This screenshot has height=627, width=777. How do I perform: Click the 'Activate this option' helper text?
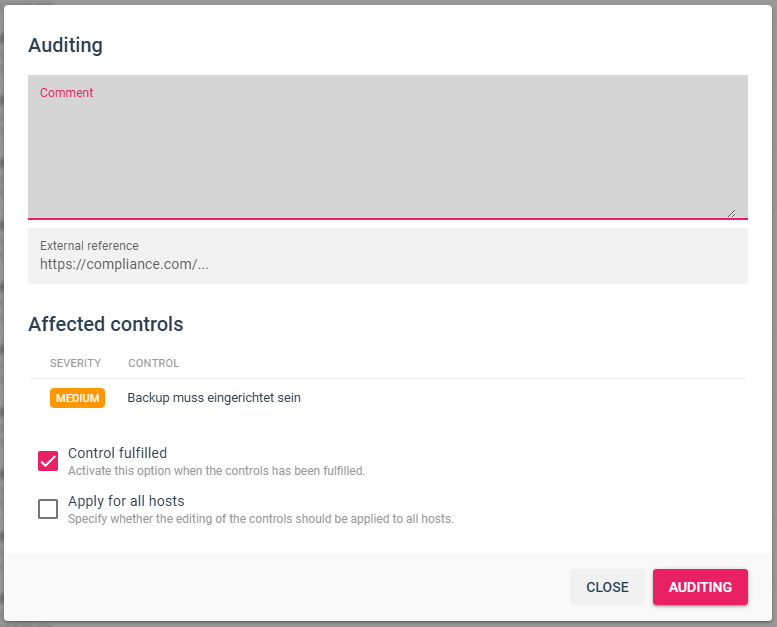[x=216, y=471]
